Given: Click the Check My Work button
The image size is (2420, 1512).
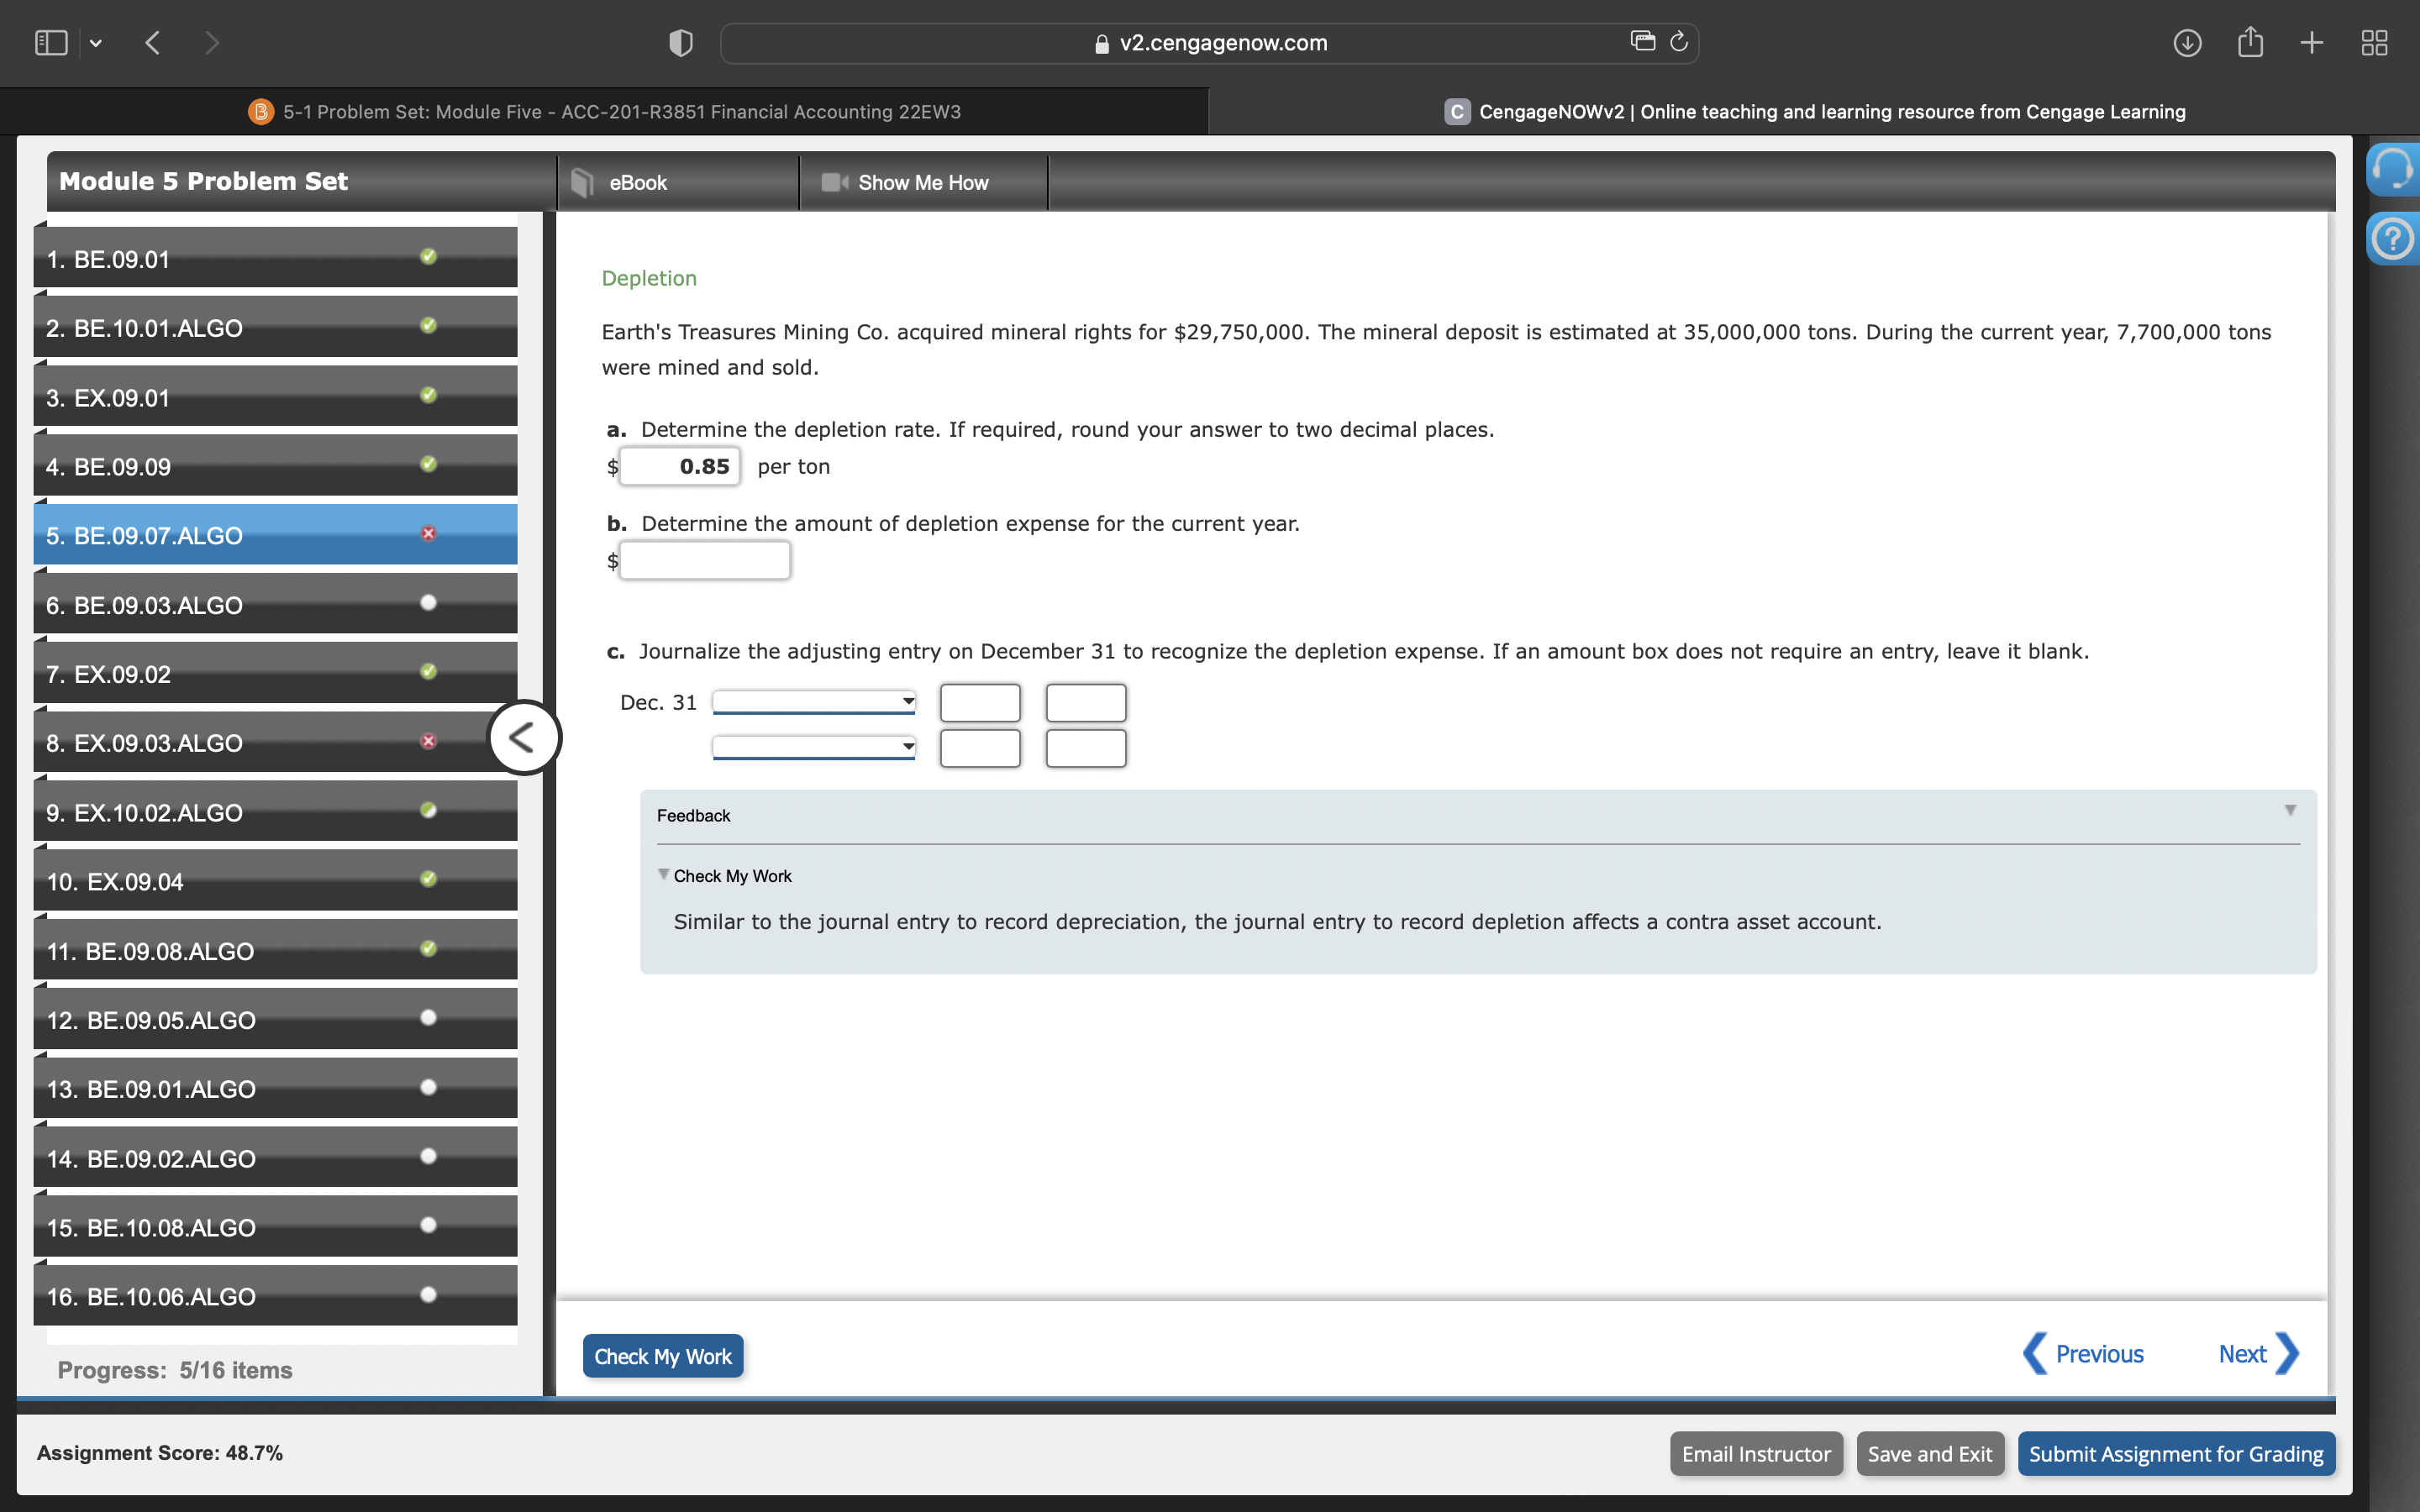Looking at the screenshot, I should (663, 1355).
